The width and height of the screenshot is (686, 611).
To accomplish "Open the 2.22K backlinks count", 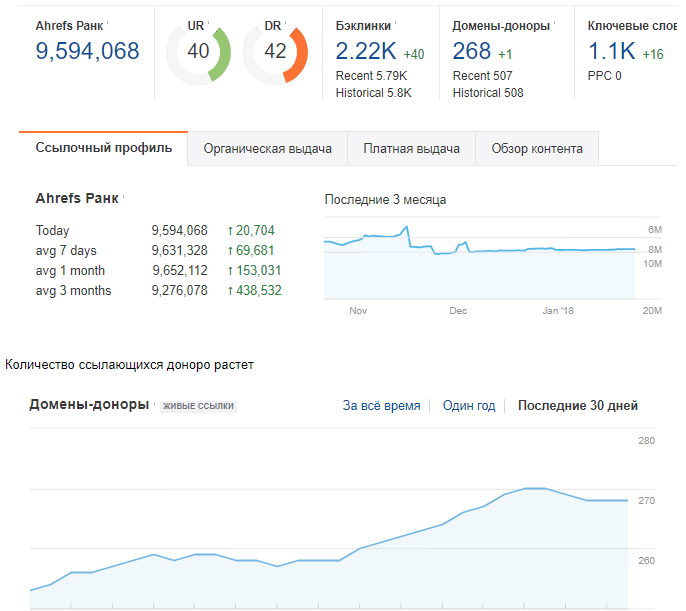I will tap(366, 51).
